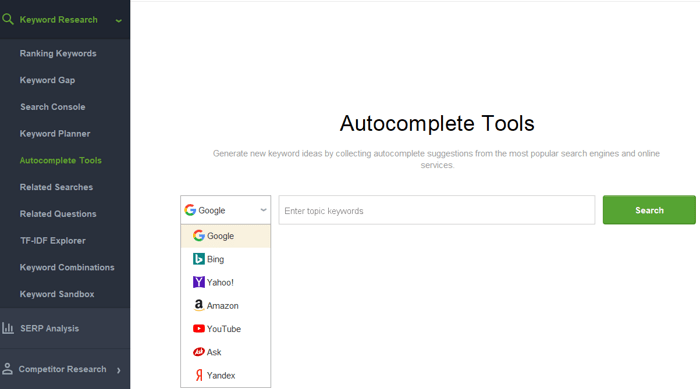The image size is (700, 389).
Task: Open Related Searches in the sidebar
Action: [56, 187]
